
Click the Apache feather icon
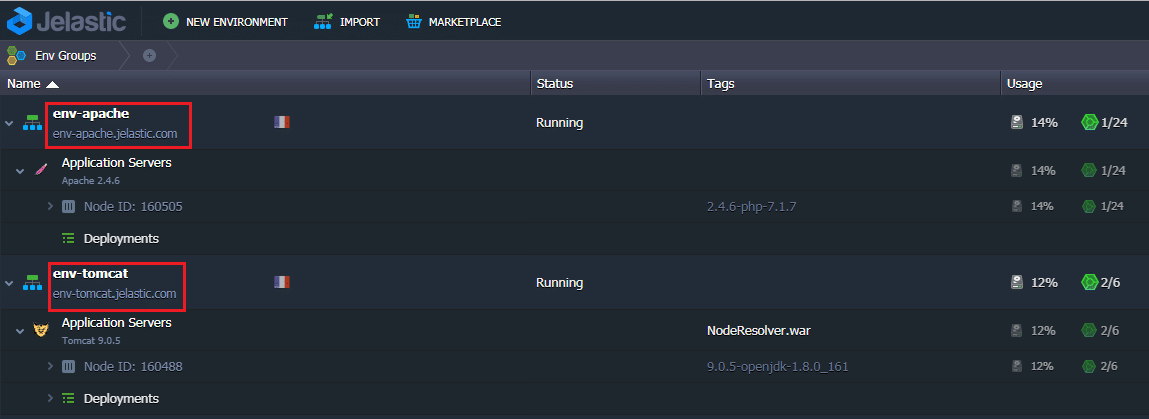tap(42, 170)
